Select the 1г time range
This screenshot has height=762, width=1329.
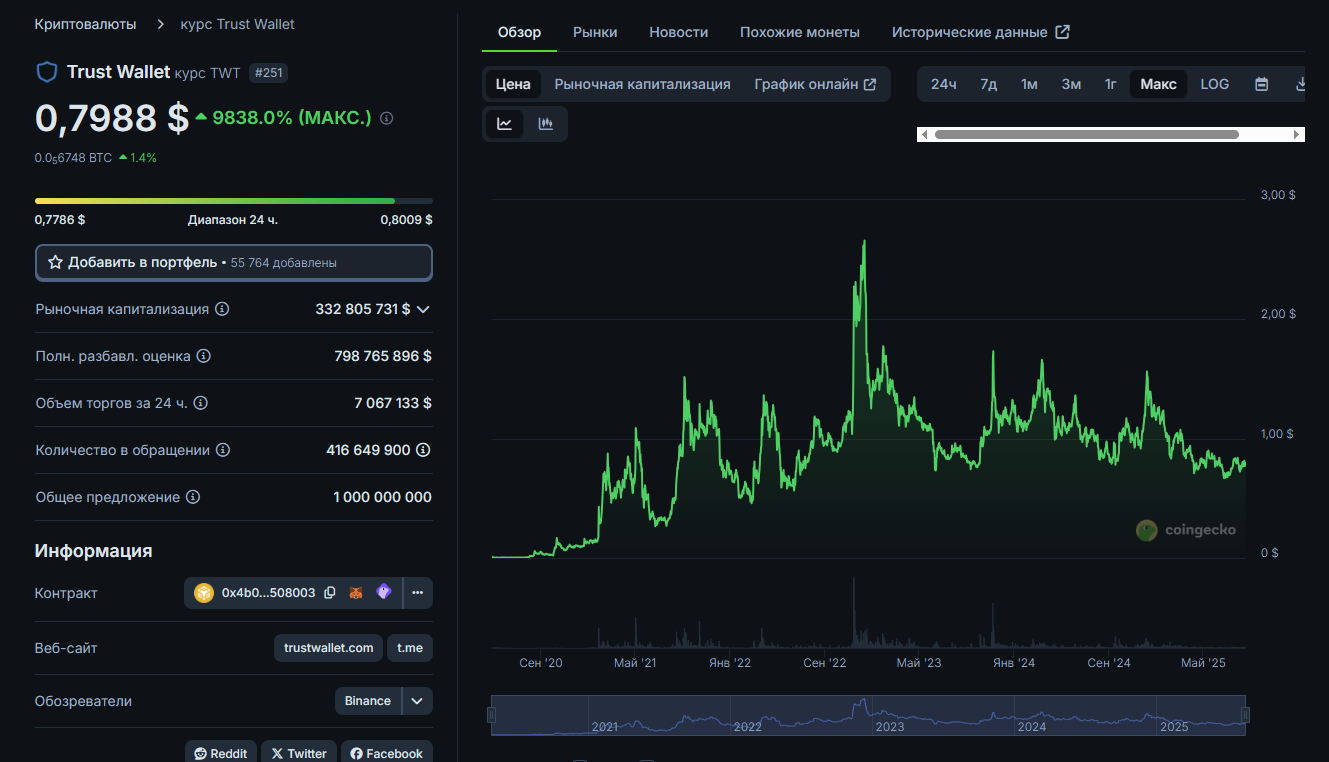point(1111,84)
